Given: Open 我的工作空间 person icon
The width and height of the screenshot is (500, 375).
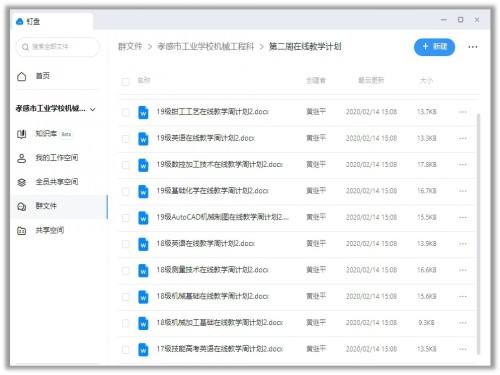Looking at the screenshot, I should [22, 158].
